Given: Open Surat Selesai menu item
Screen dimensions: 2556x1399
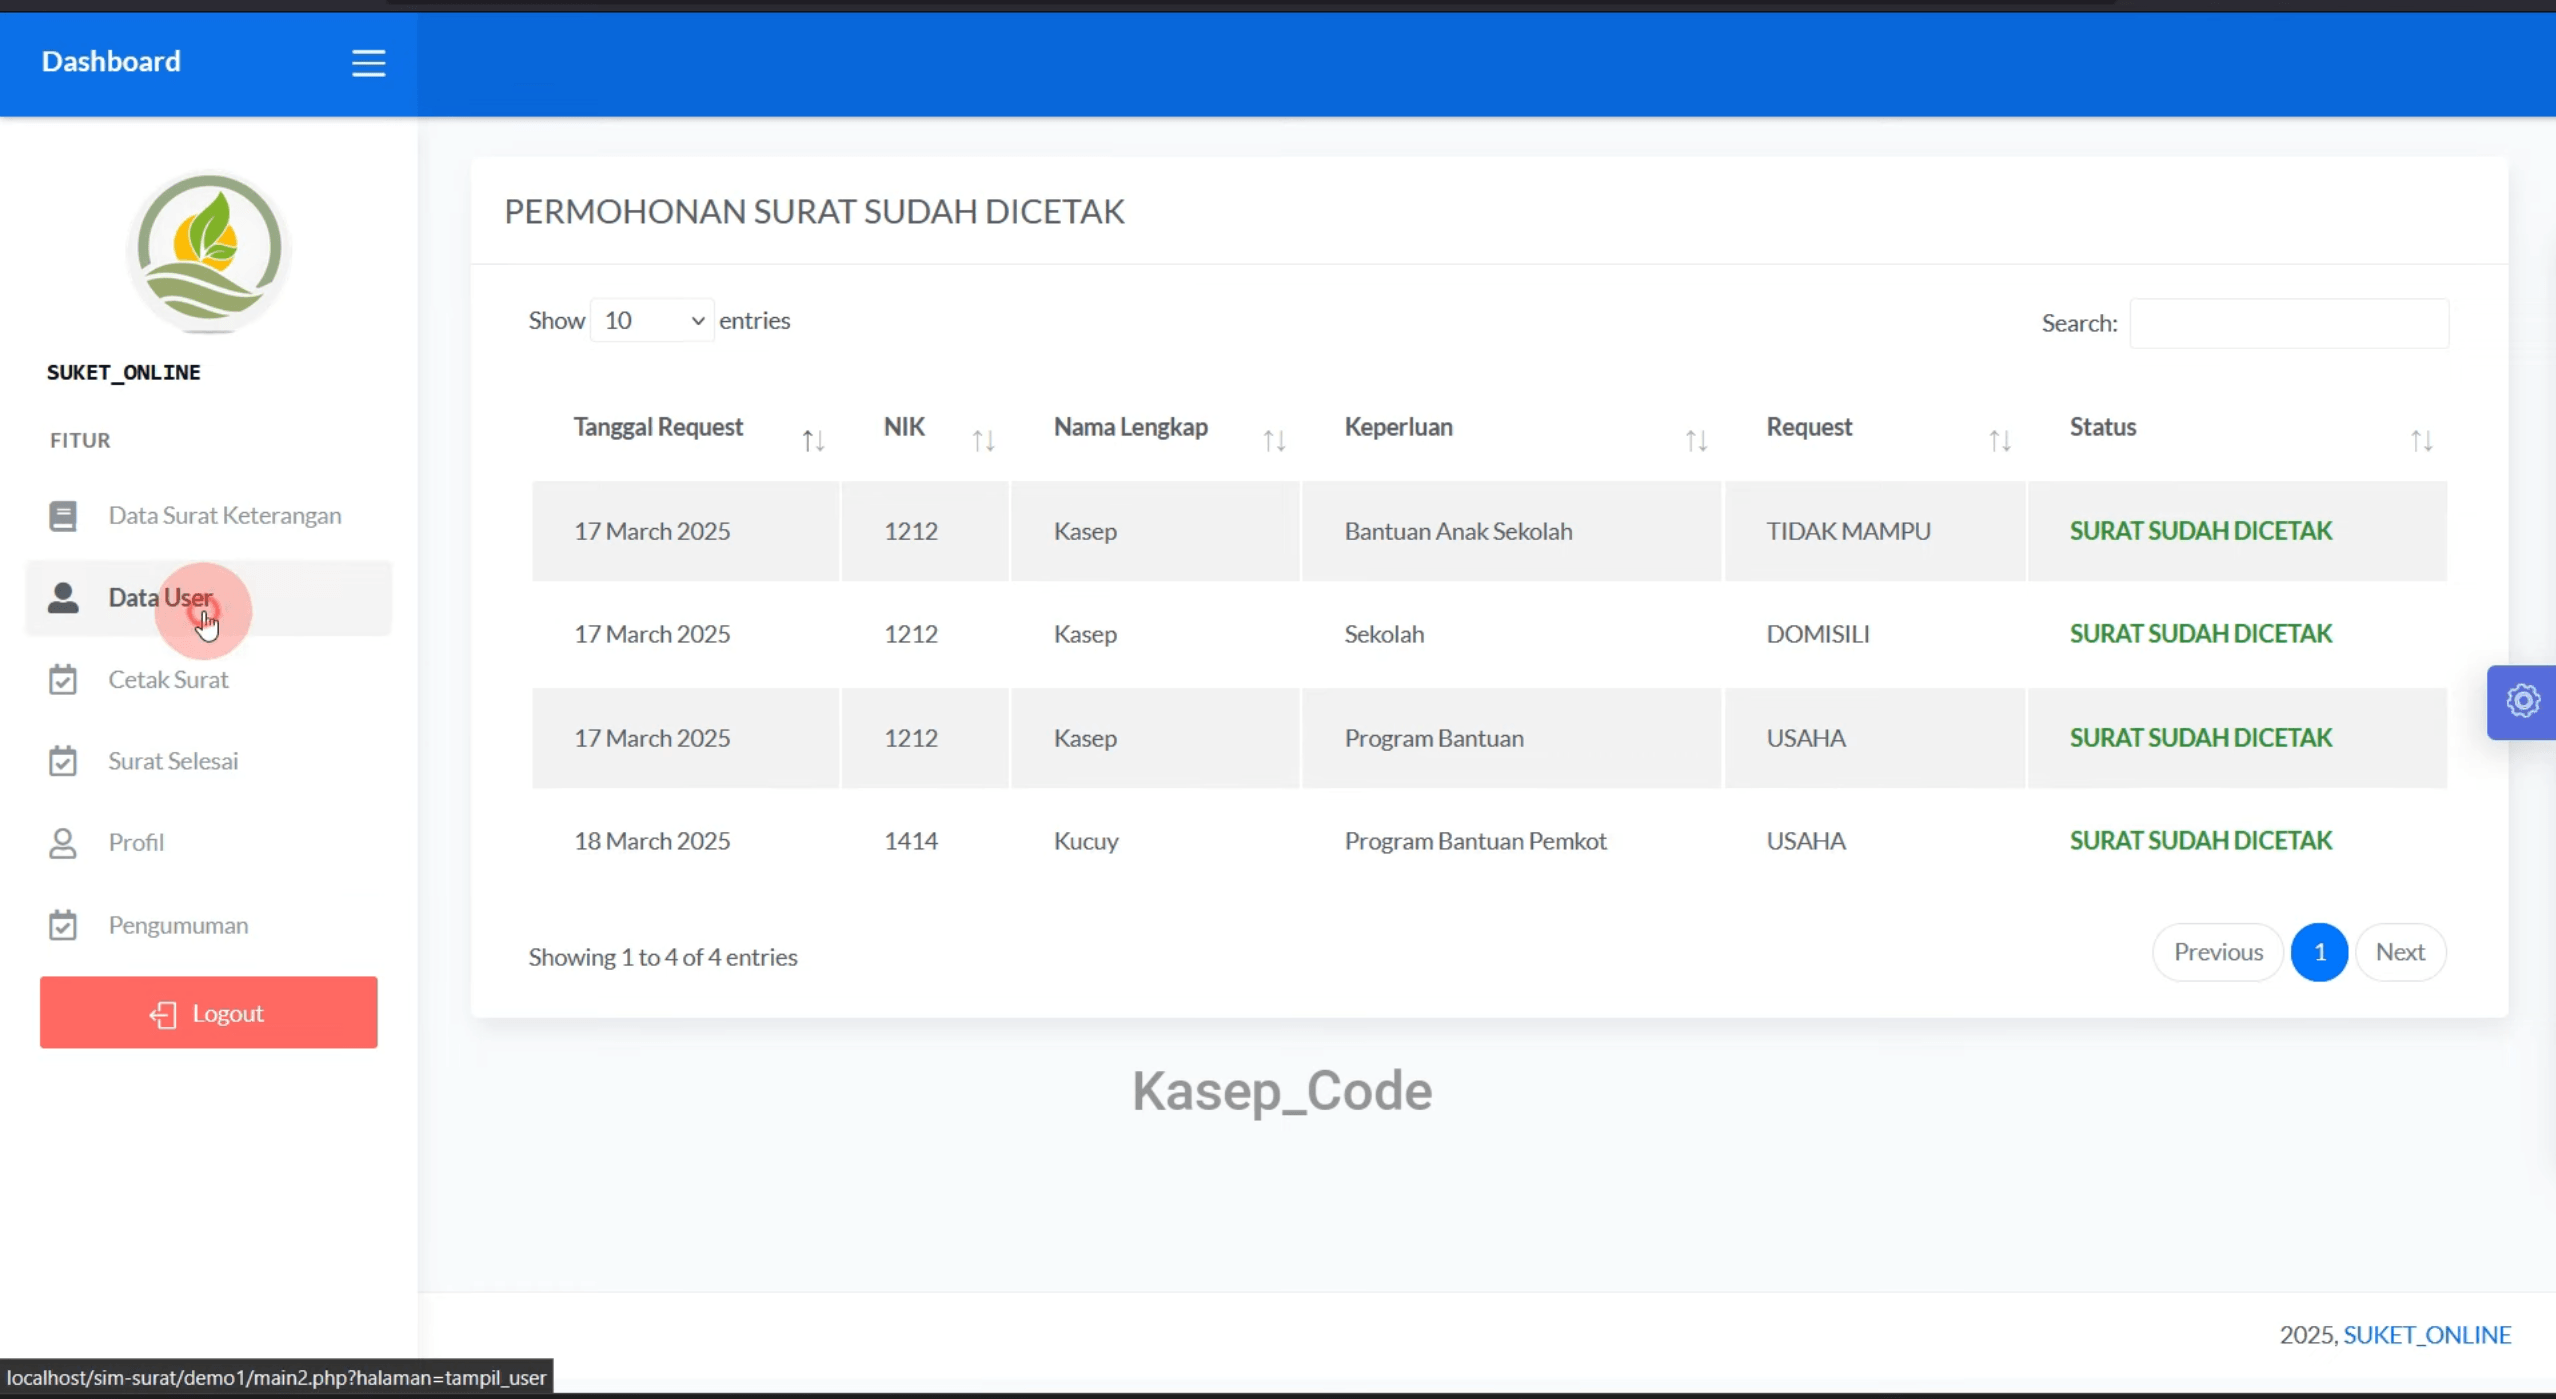Looking at the screenshot, I should [209, 761].
